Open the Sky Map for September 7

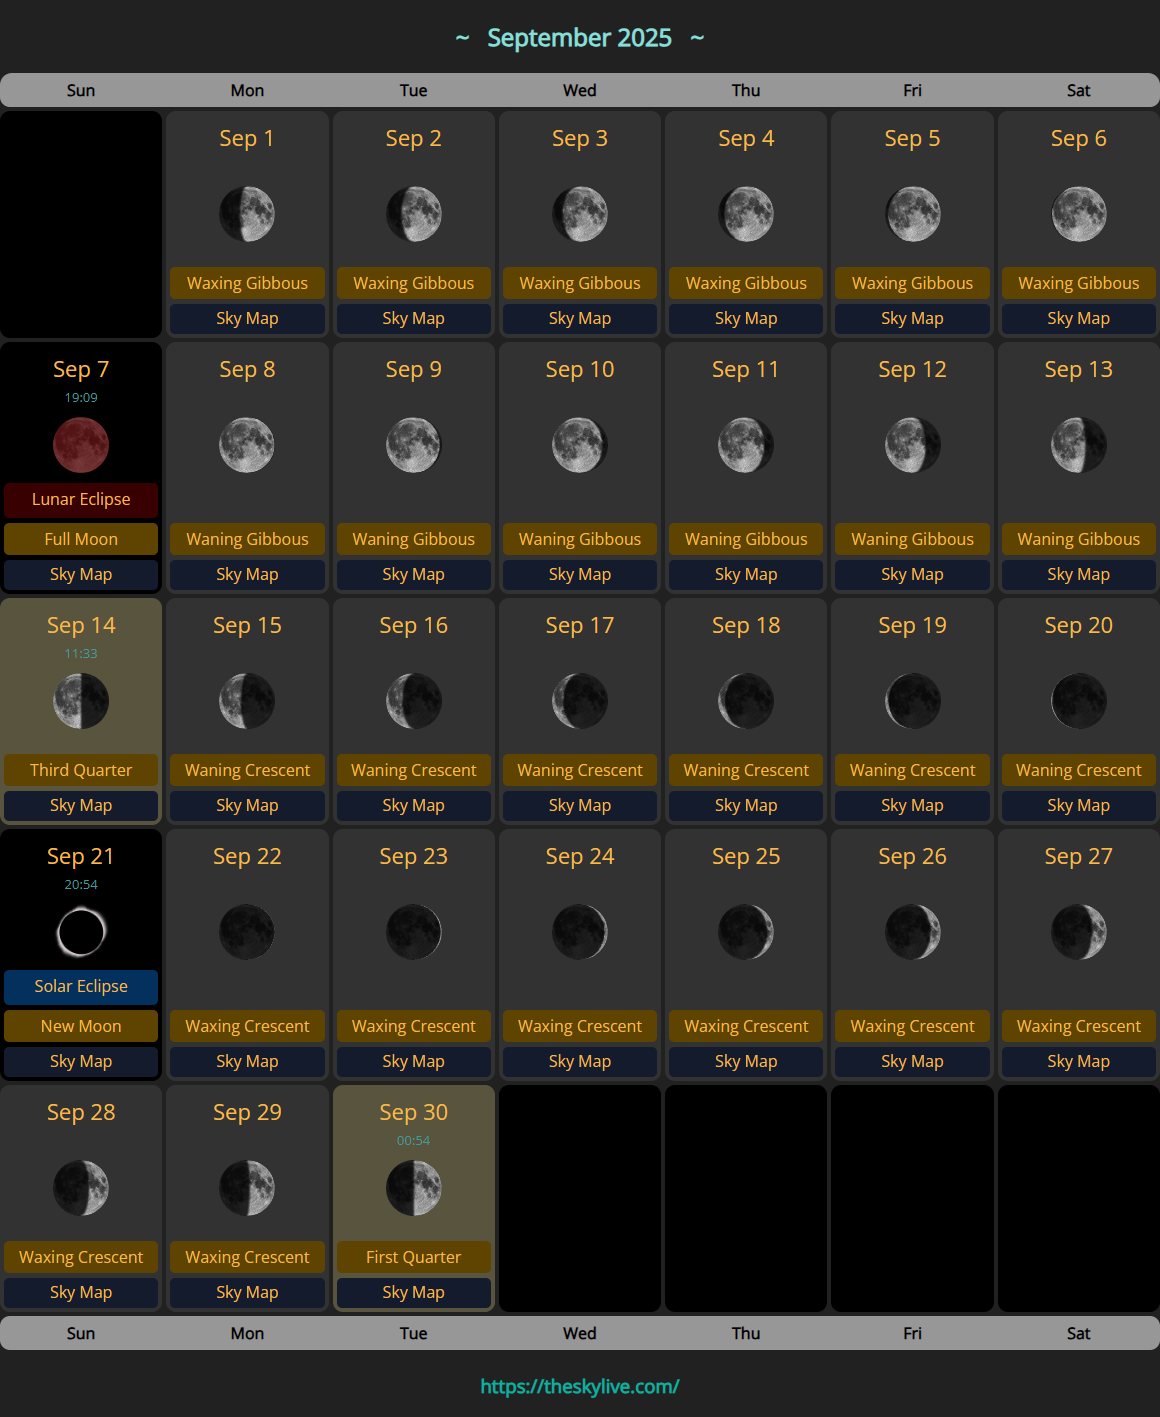click(80, 574)
